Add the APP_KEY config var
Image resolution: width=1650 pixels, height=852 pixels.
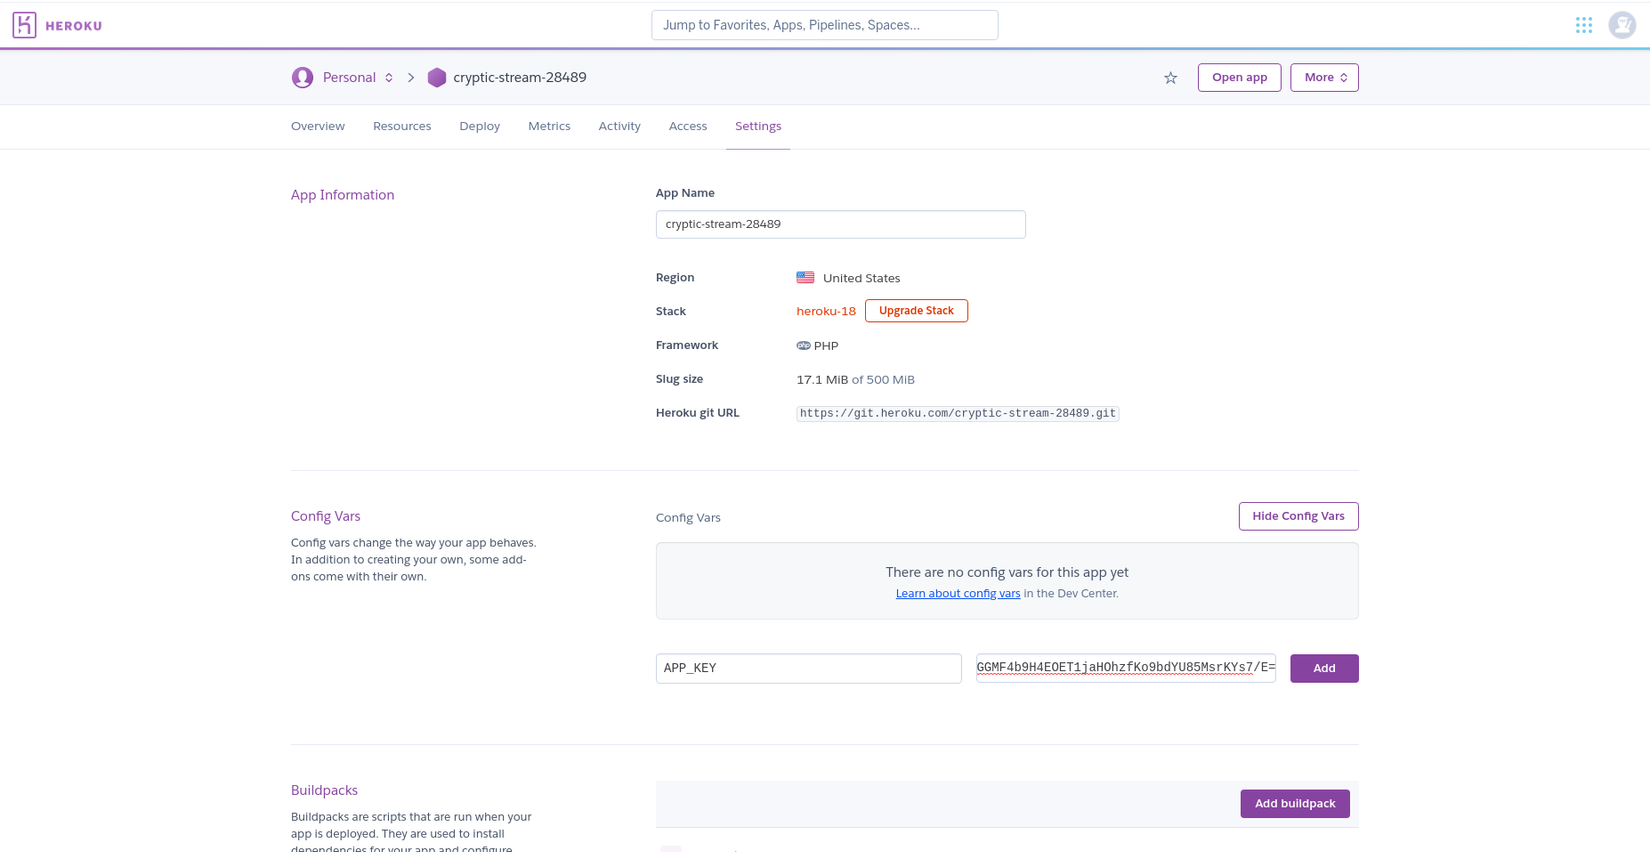click(1324, 668)
